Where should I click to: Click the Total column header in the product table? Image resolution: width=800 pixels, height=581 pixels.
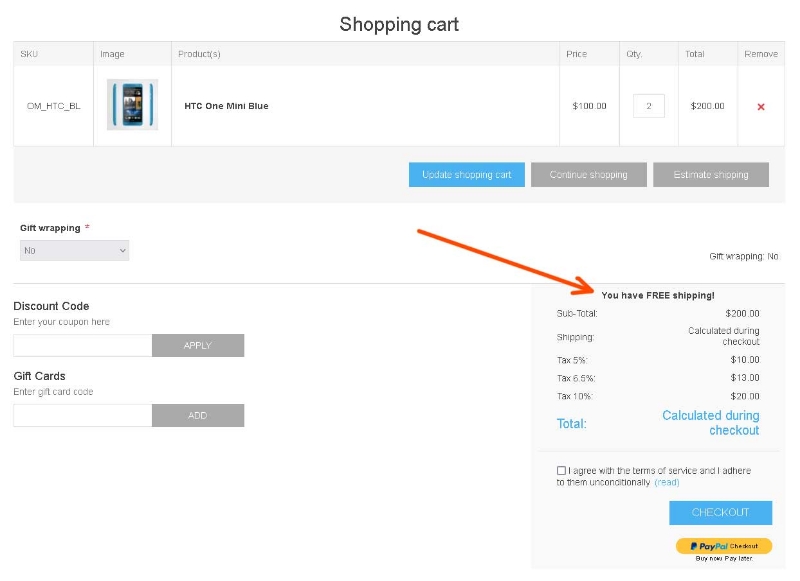point(695,54)
